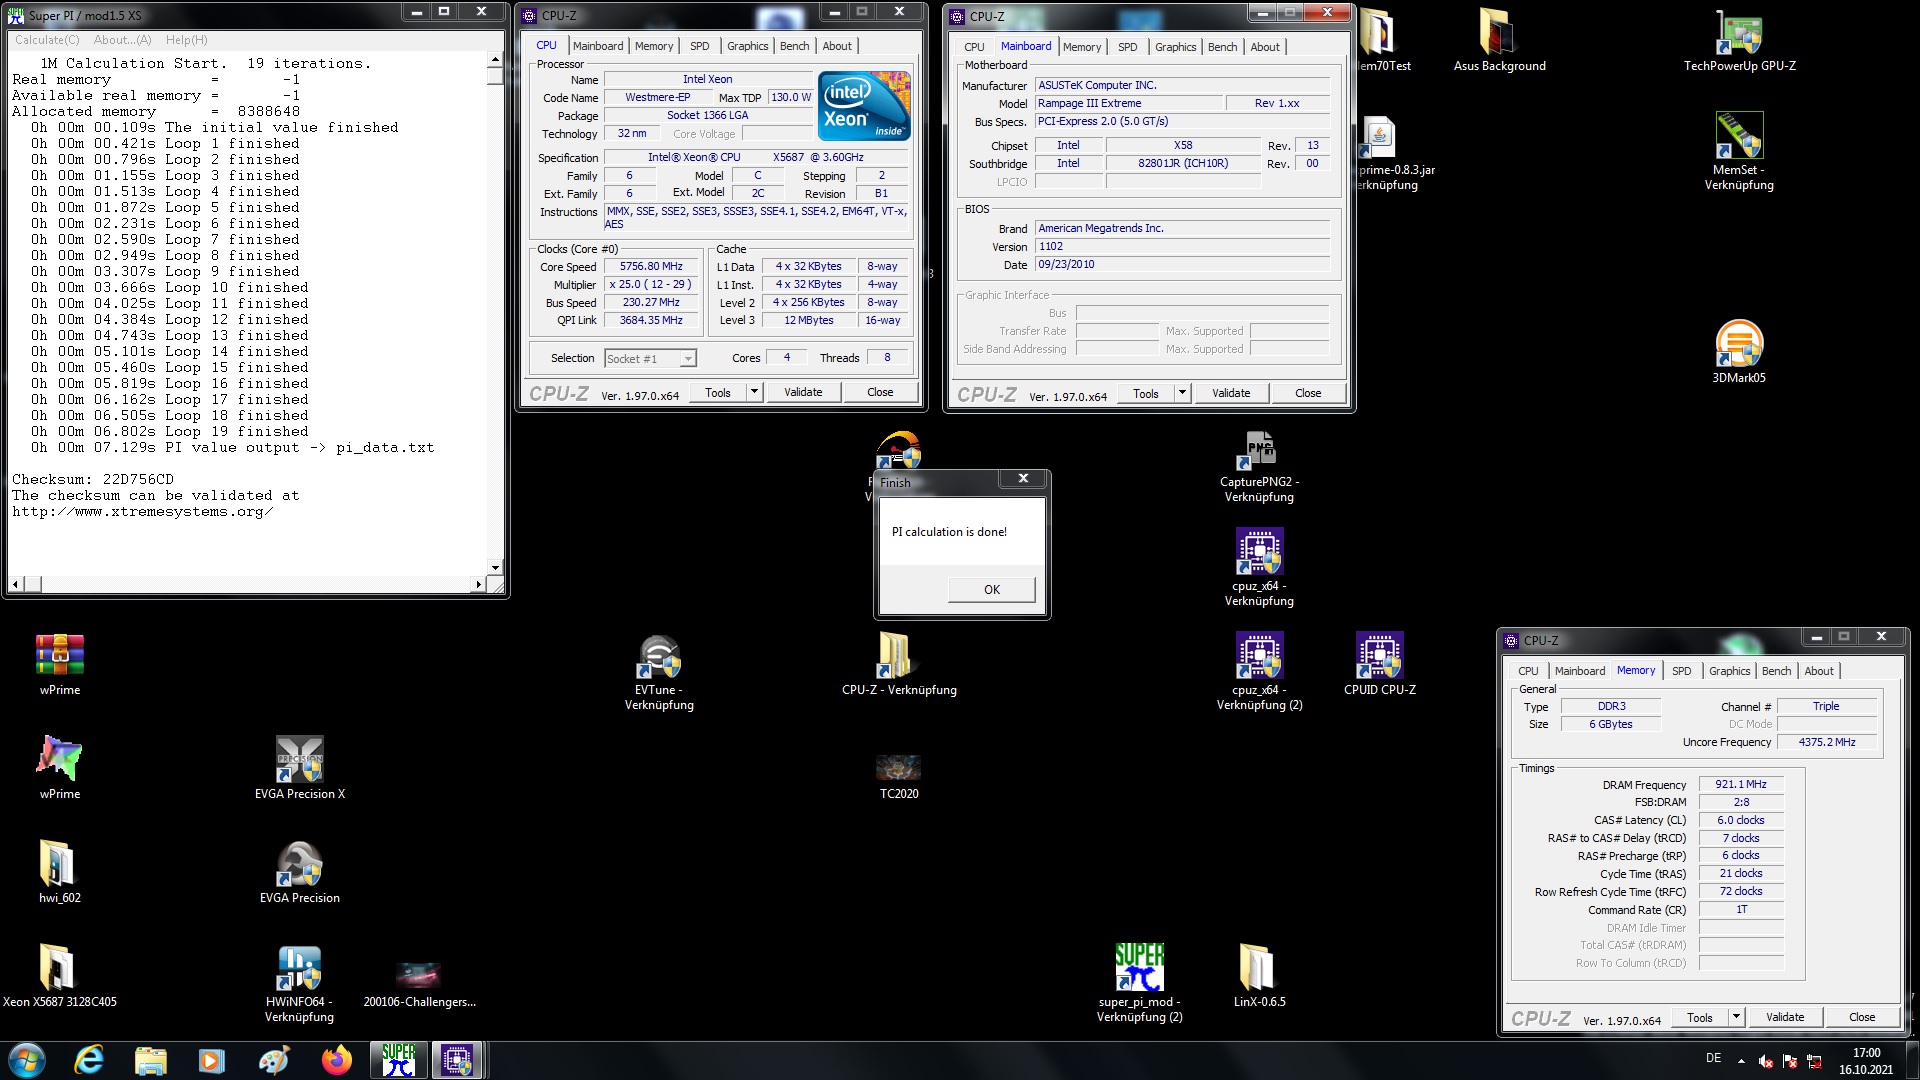The image size is (1920, 1080).
Task: Open Internet Explorer from taskbar
Action: [x=90, y=1059]
